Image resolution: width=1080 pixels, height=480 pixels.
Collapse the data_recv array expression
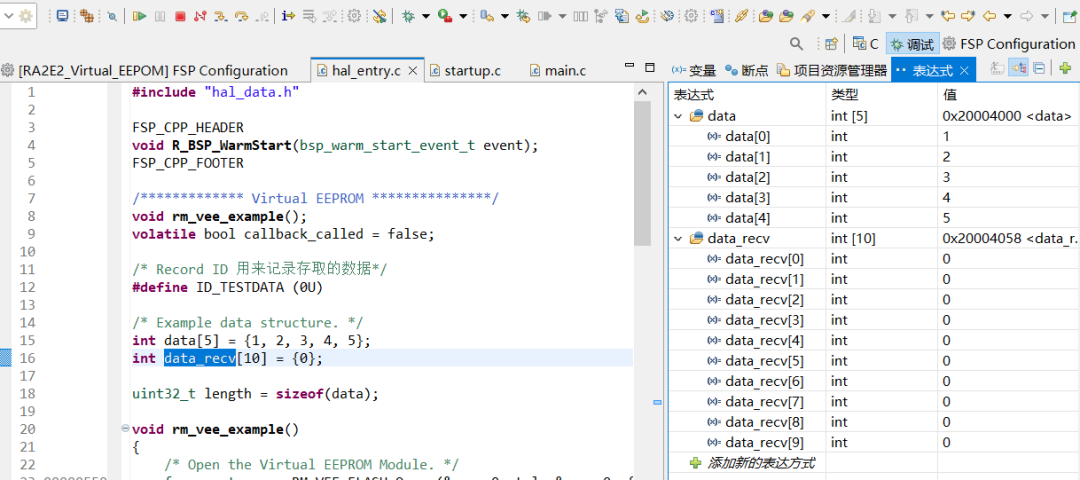point(679,238)
